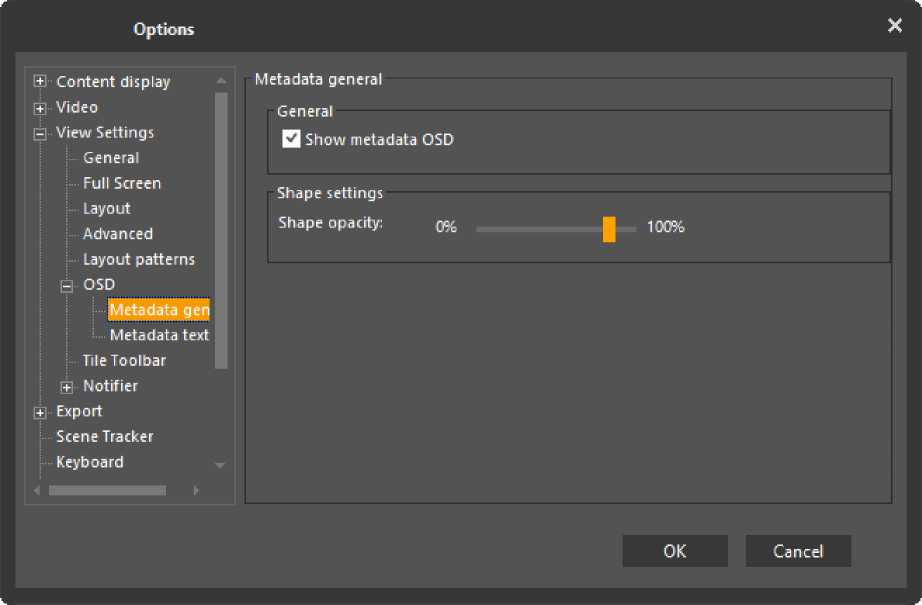Screen dimensions: 922x605
Task: Open the Scene Tracker settings
Action: pos(105,436)
